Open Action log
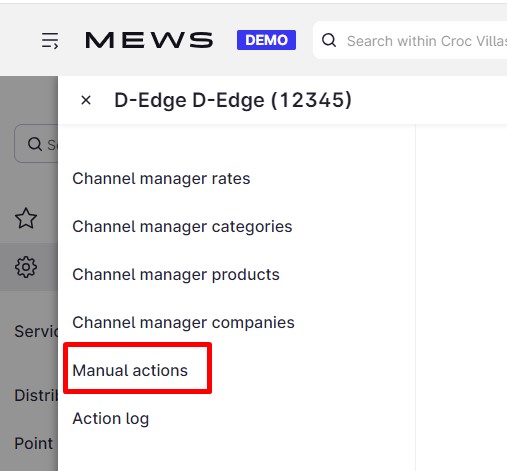507x471 pixels. [111, 419]
